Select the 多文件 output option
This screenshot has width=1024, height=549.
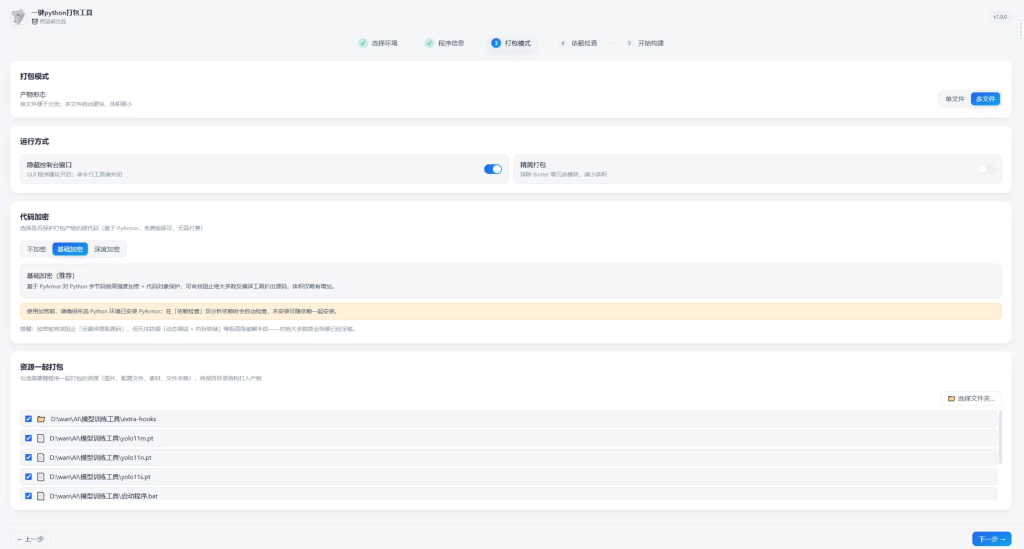click(985, 99)
